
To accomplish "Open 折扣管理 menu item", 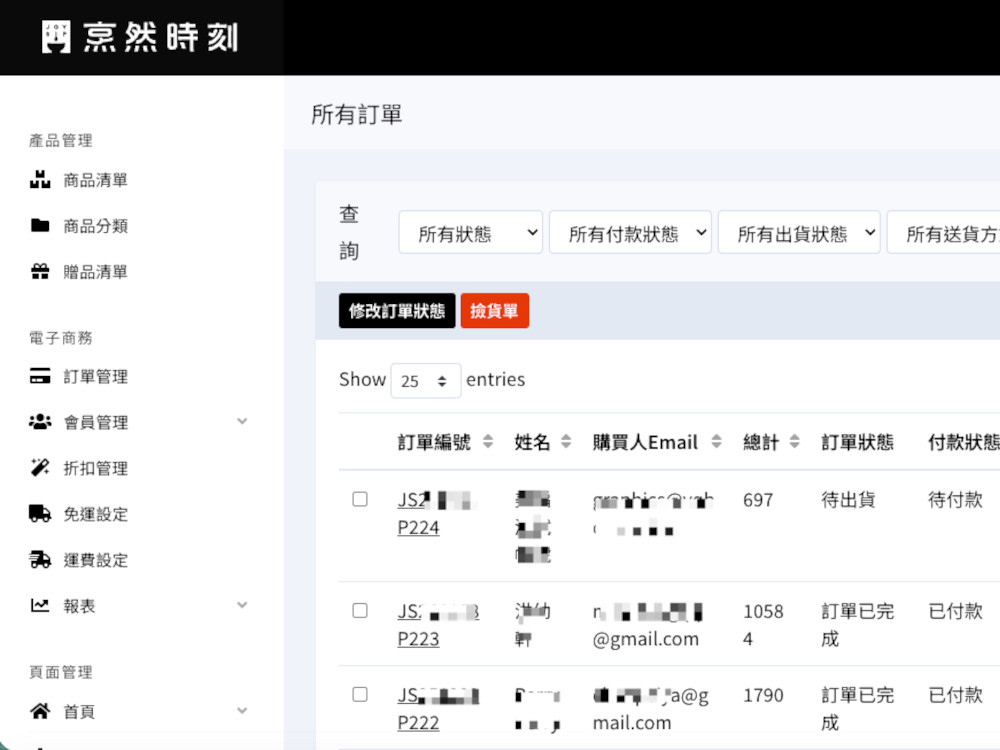I will [96, 469].
